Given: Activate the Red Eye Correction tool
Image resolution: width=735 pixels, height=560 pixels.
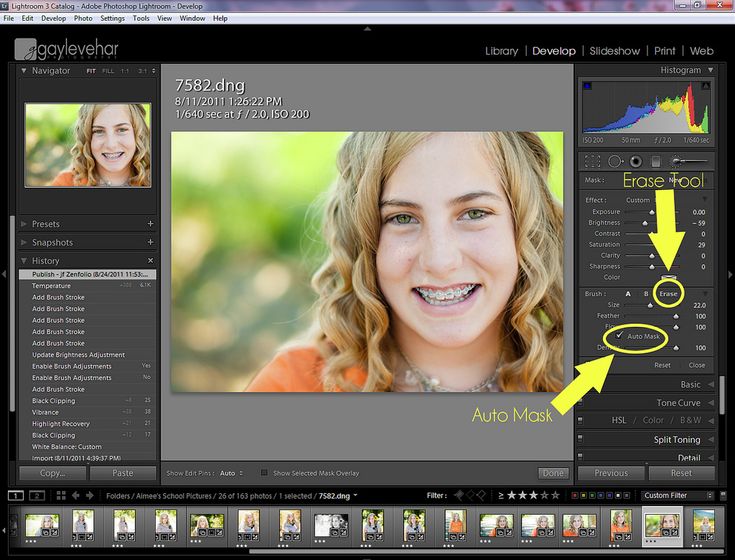Looking at the screenshot, I should tap(636, 161).
